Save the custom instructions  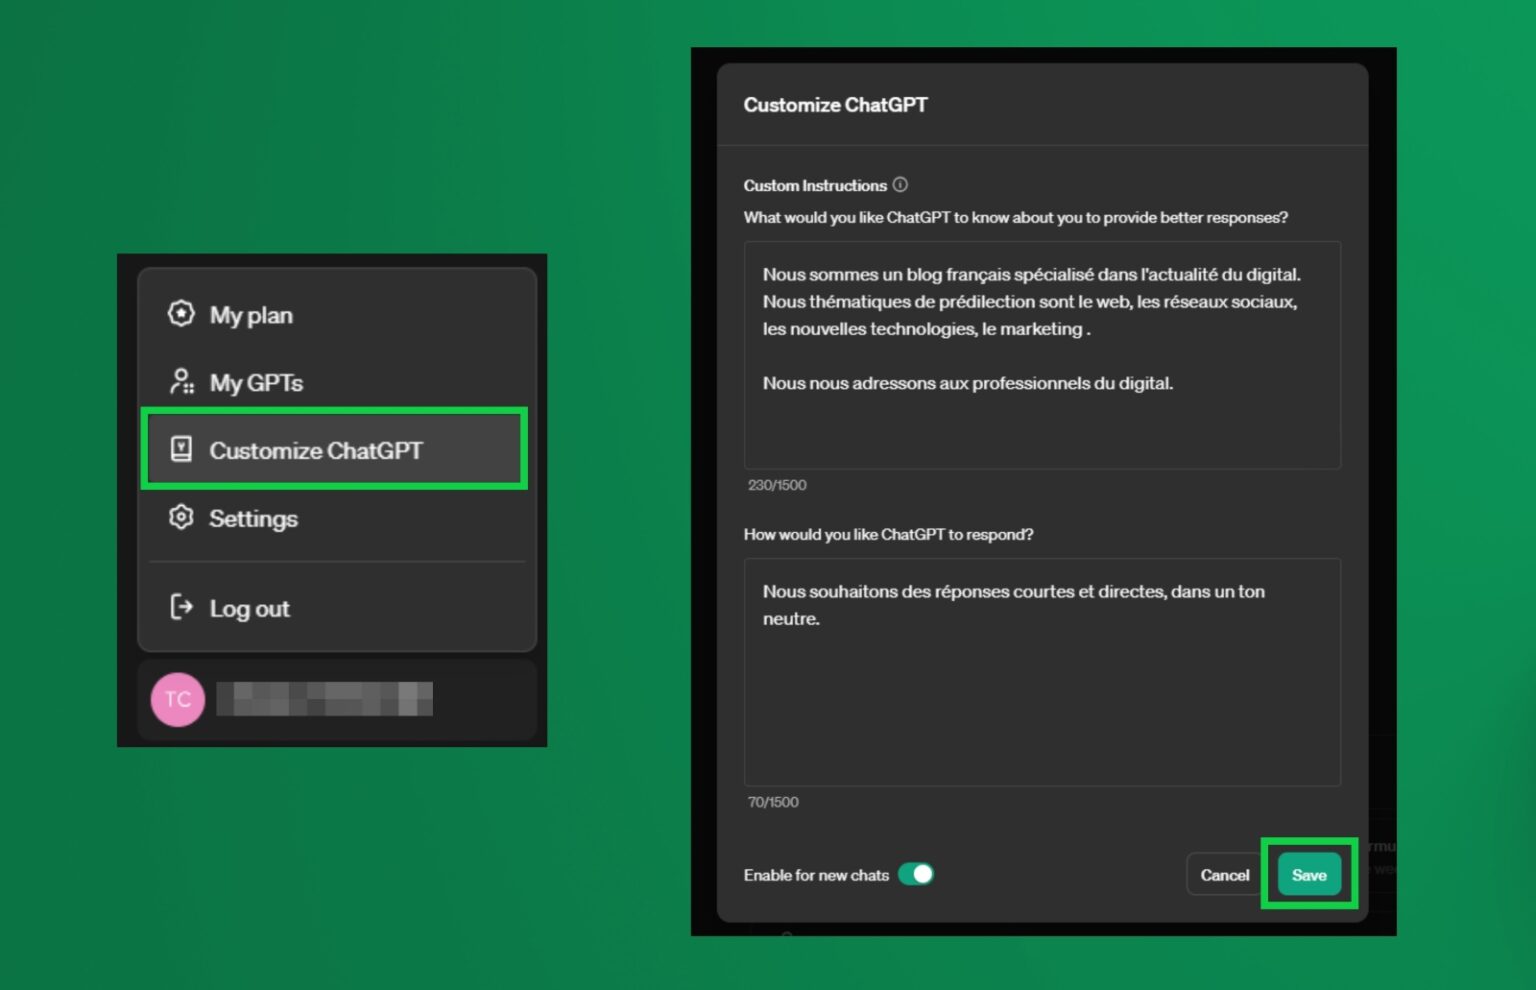coord(1308,875)
